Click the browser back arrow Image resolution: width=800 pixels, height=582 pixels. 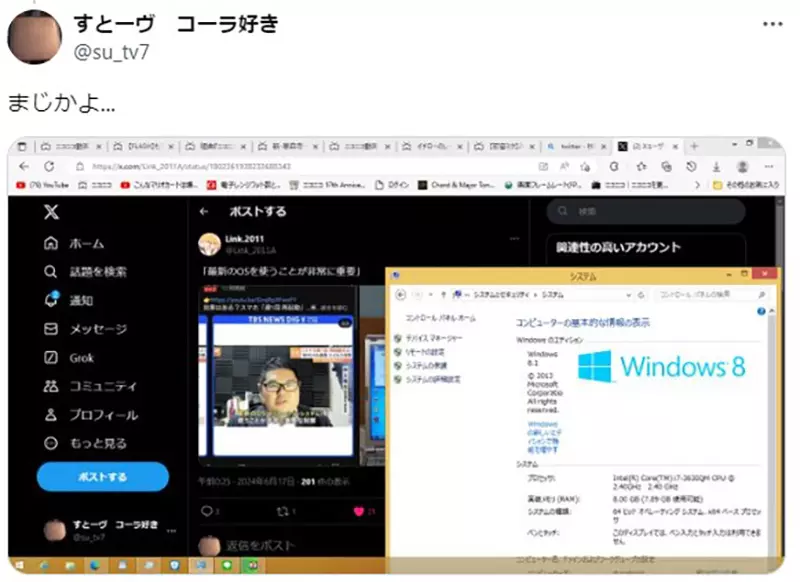tap(24, 166)
